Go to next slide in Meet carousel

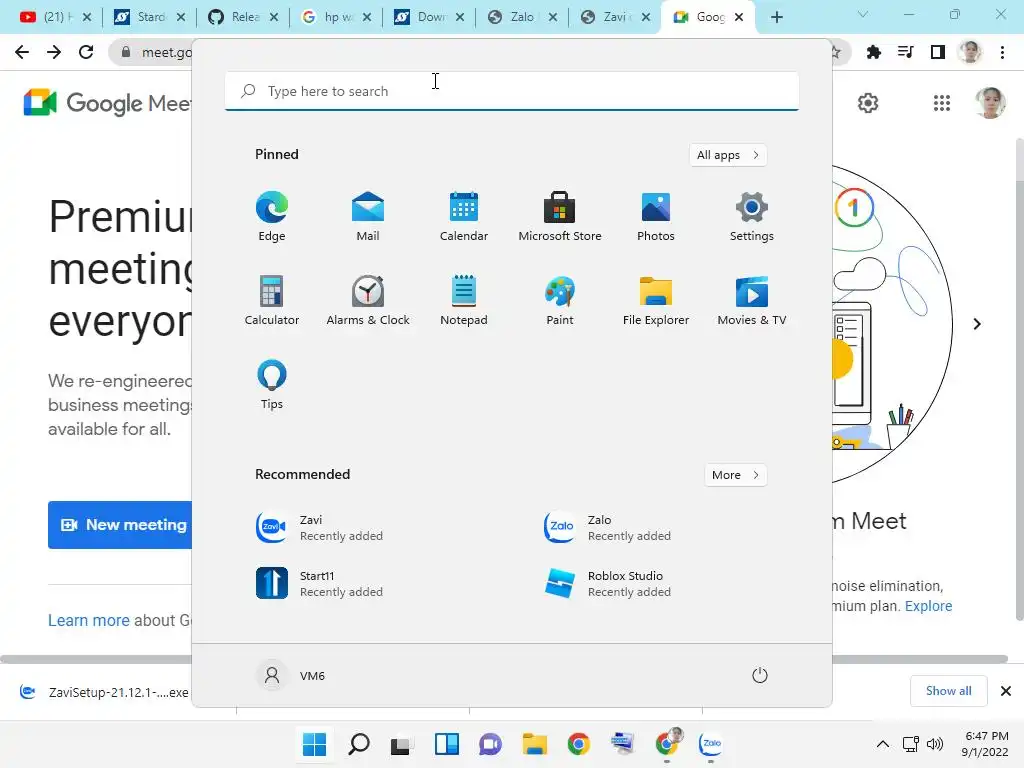[x=977, y=324]
